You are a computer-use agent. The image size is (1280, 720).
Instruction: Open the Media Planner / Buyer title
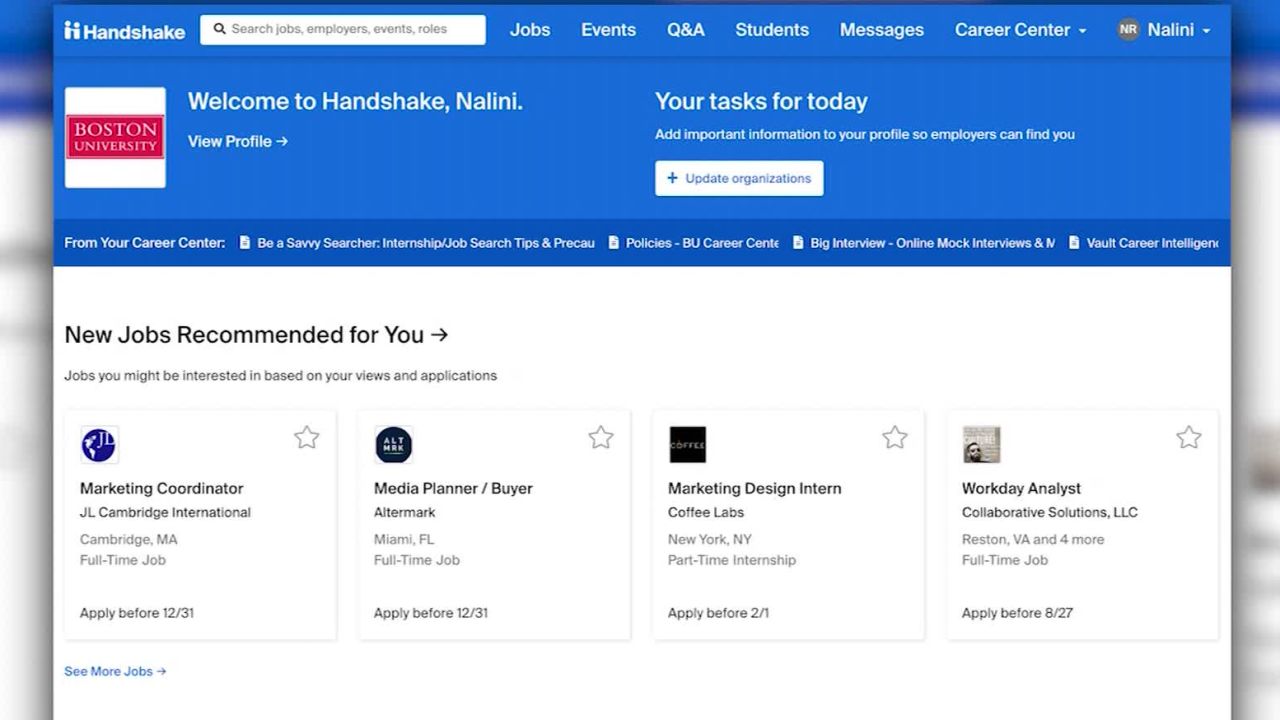coord(453,488)
